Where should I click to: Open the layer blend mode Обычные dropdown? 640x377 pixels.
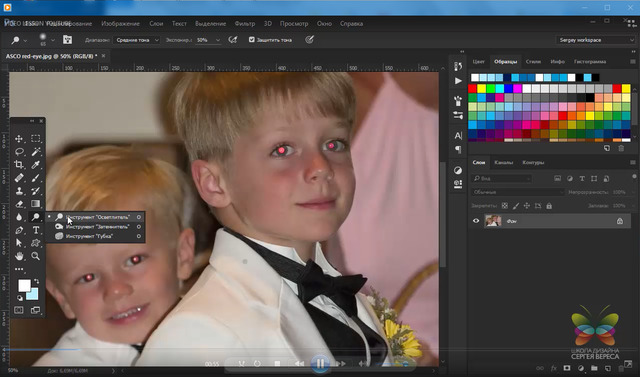[518, 192]
